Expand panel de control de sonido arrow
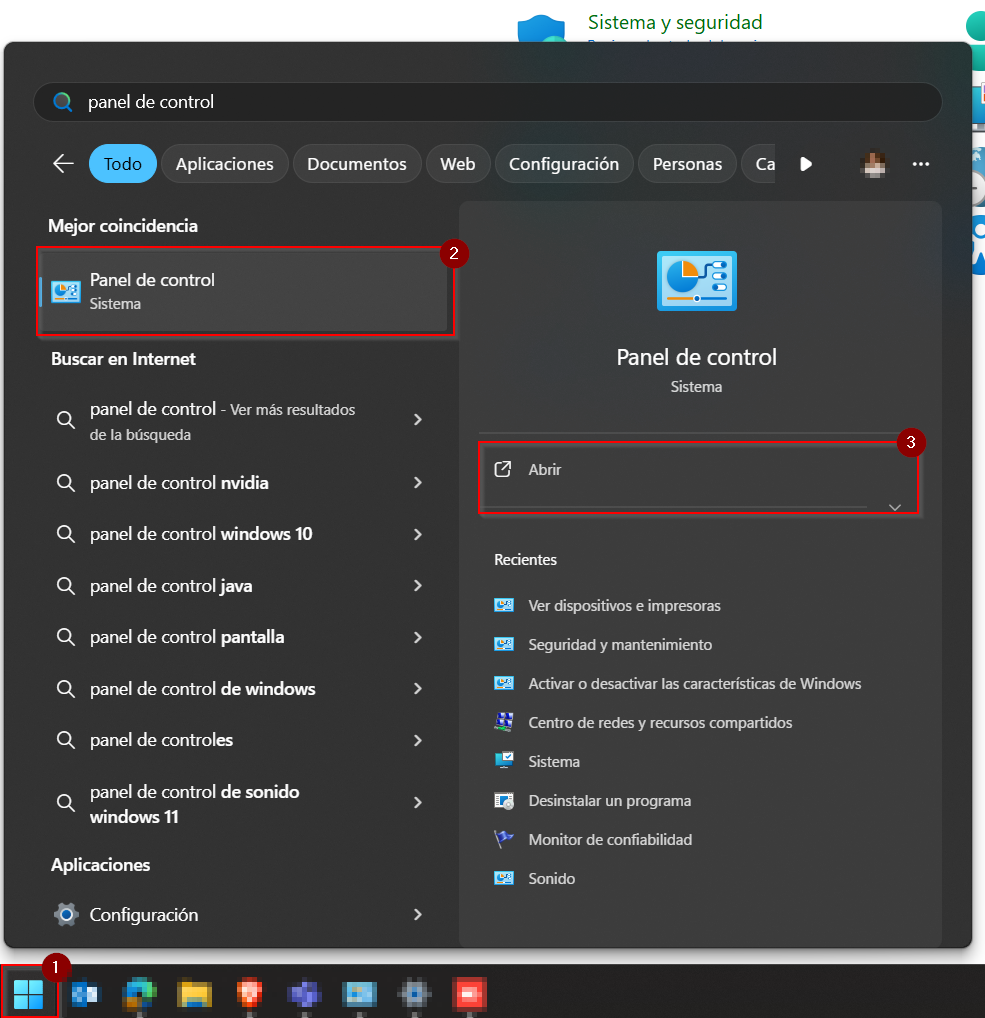Viewport: 985px width, 1018px height. pyautogui.click(x=418, y=803)
